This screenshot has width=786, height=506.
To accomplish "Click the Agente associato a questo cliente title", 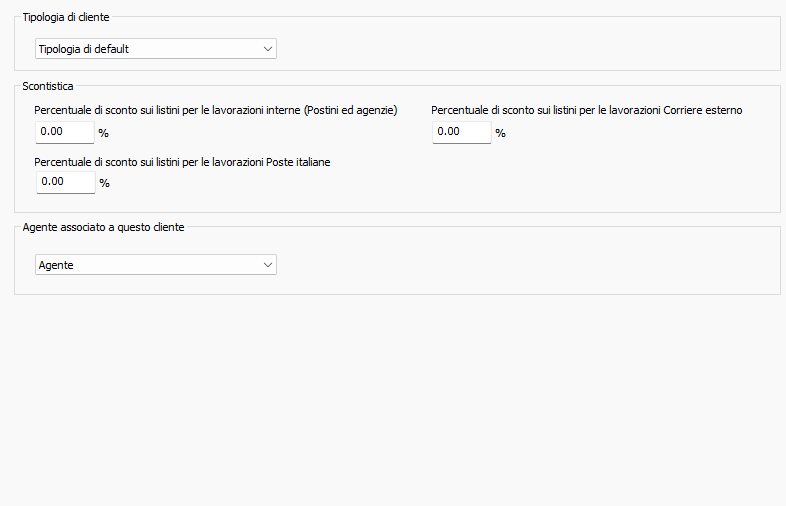I will click(103, 227).
